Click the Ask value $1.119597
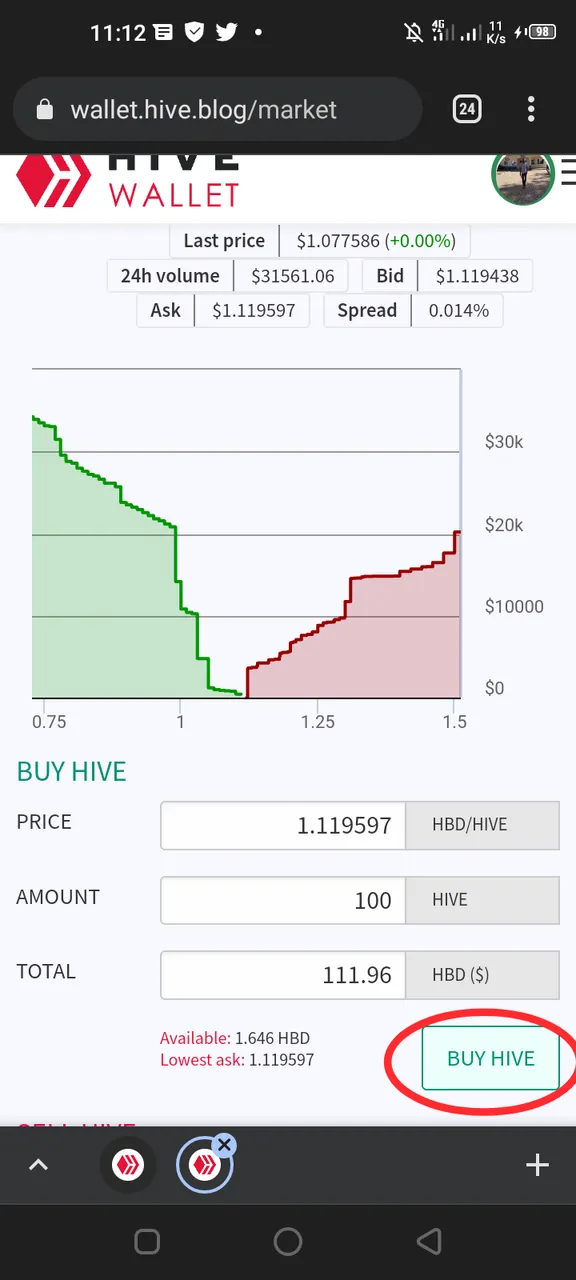This screenshot has width=576, height=1280. click(253, 310)
